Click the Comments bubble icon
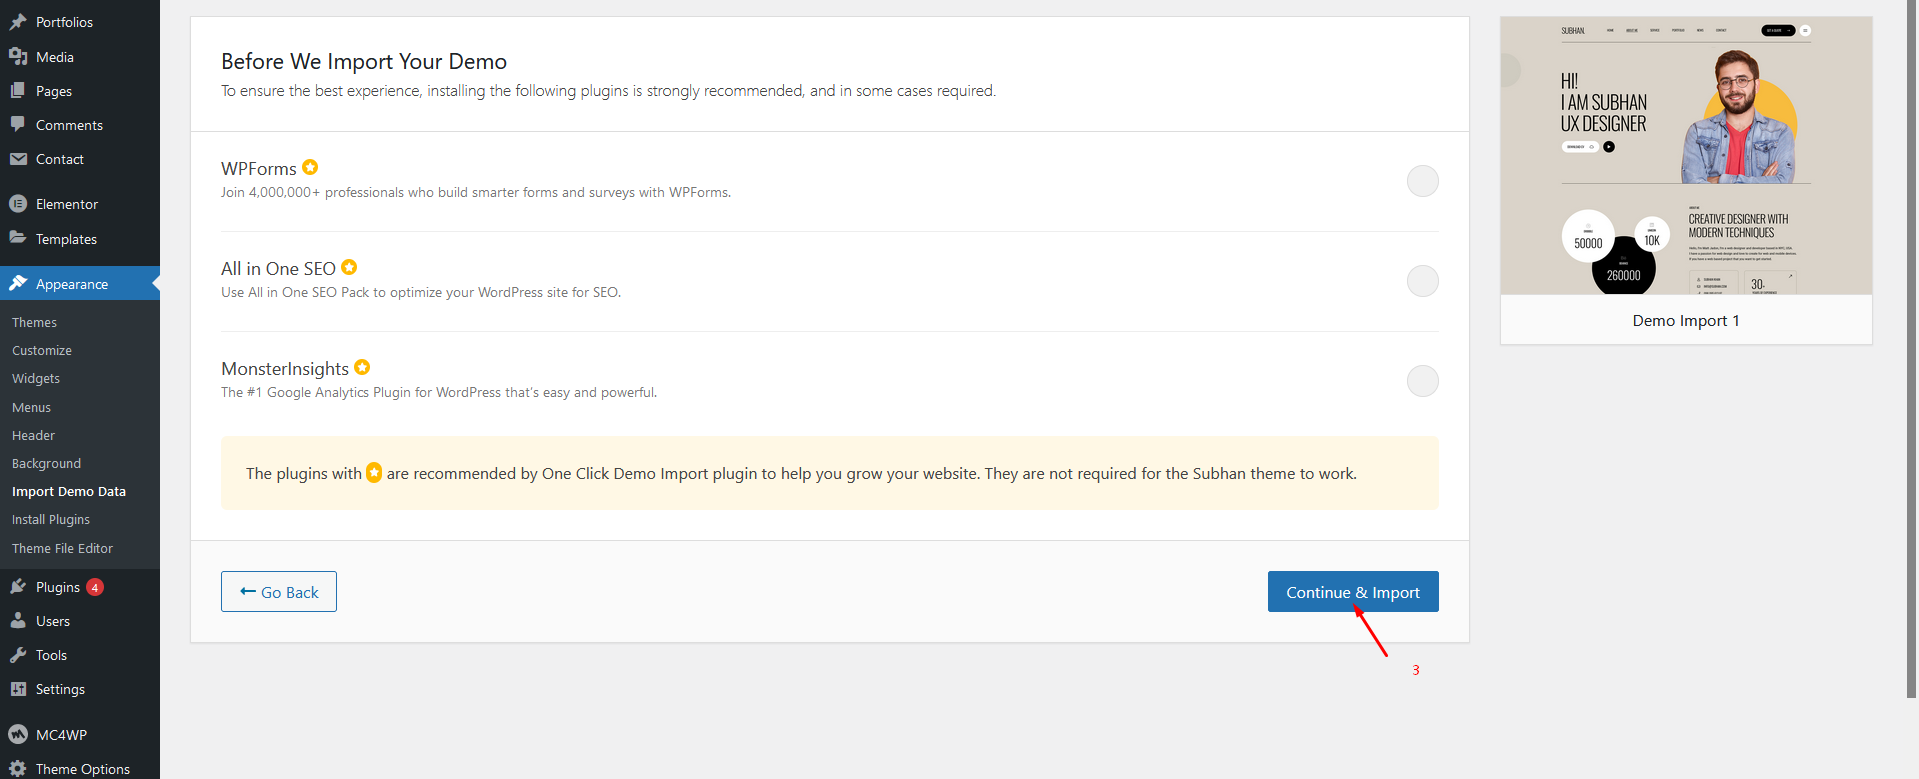Image resolution: width=1919 pixels, height=779 pixels. coord(18,125)
